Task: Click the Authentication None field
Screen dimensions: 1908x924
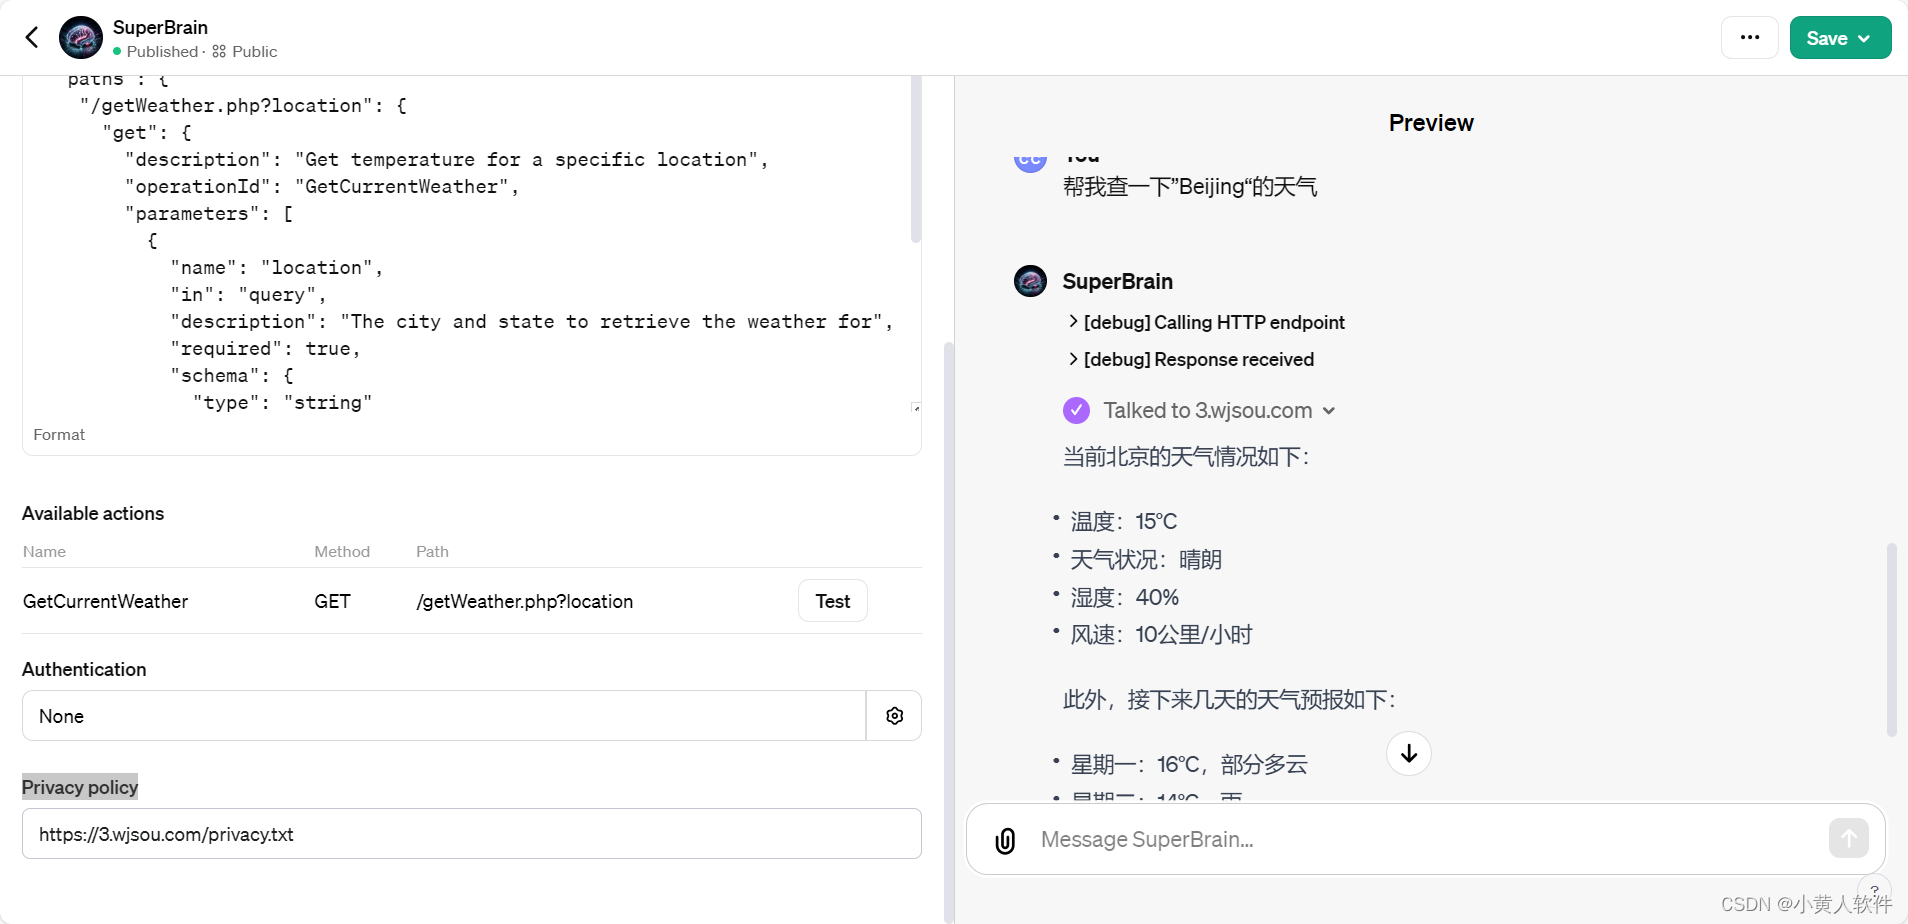Action: pos(444,716)
